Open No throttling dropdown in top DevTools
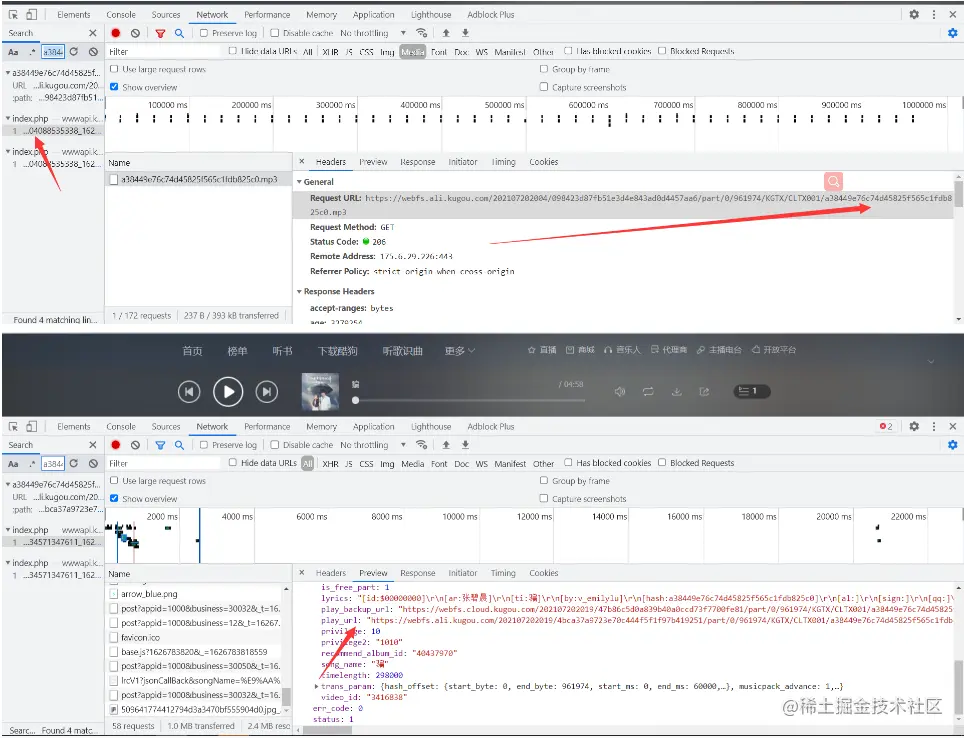The width and height of the screenshot is (964, 738). 373,33
